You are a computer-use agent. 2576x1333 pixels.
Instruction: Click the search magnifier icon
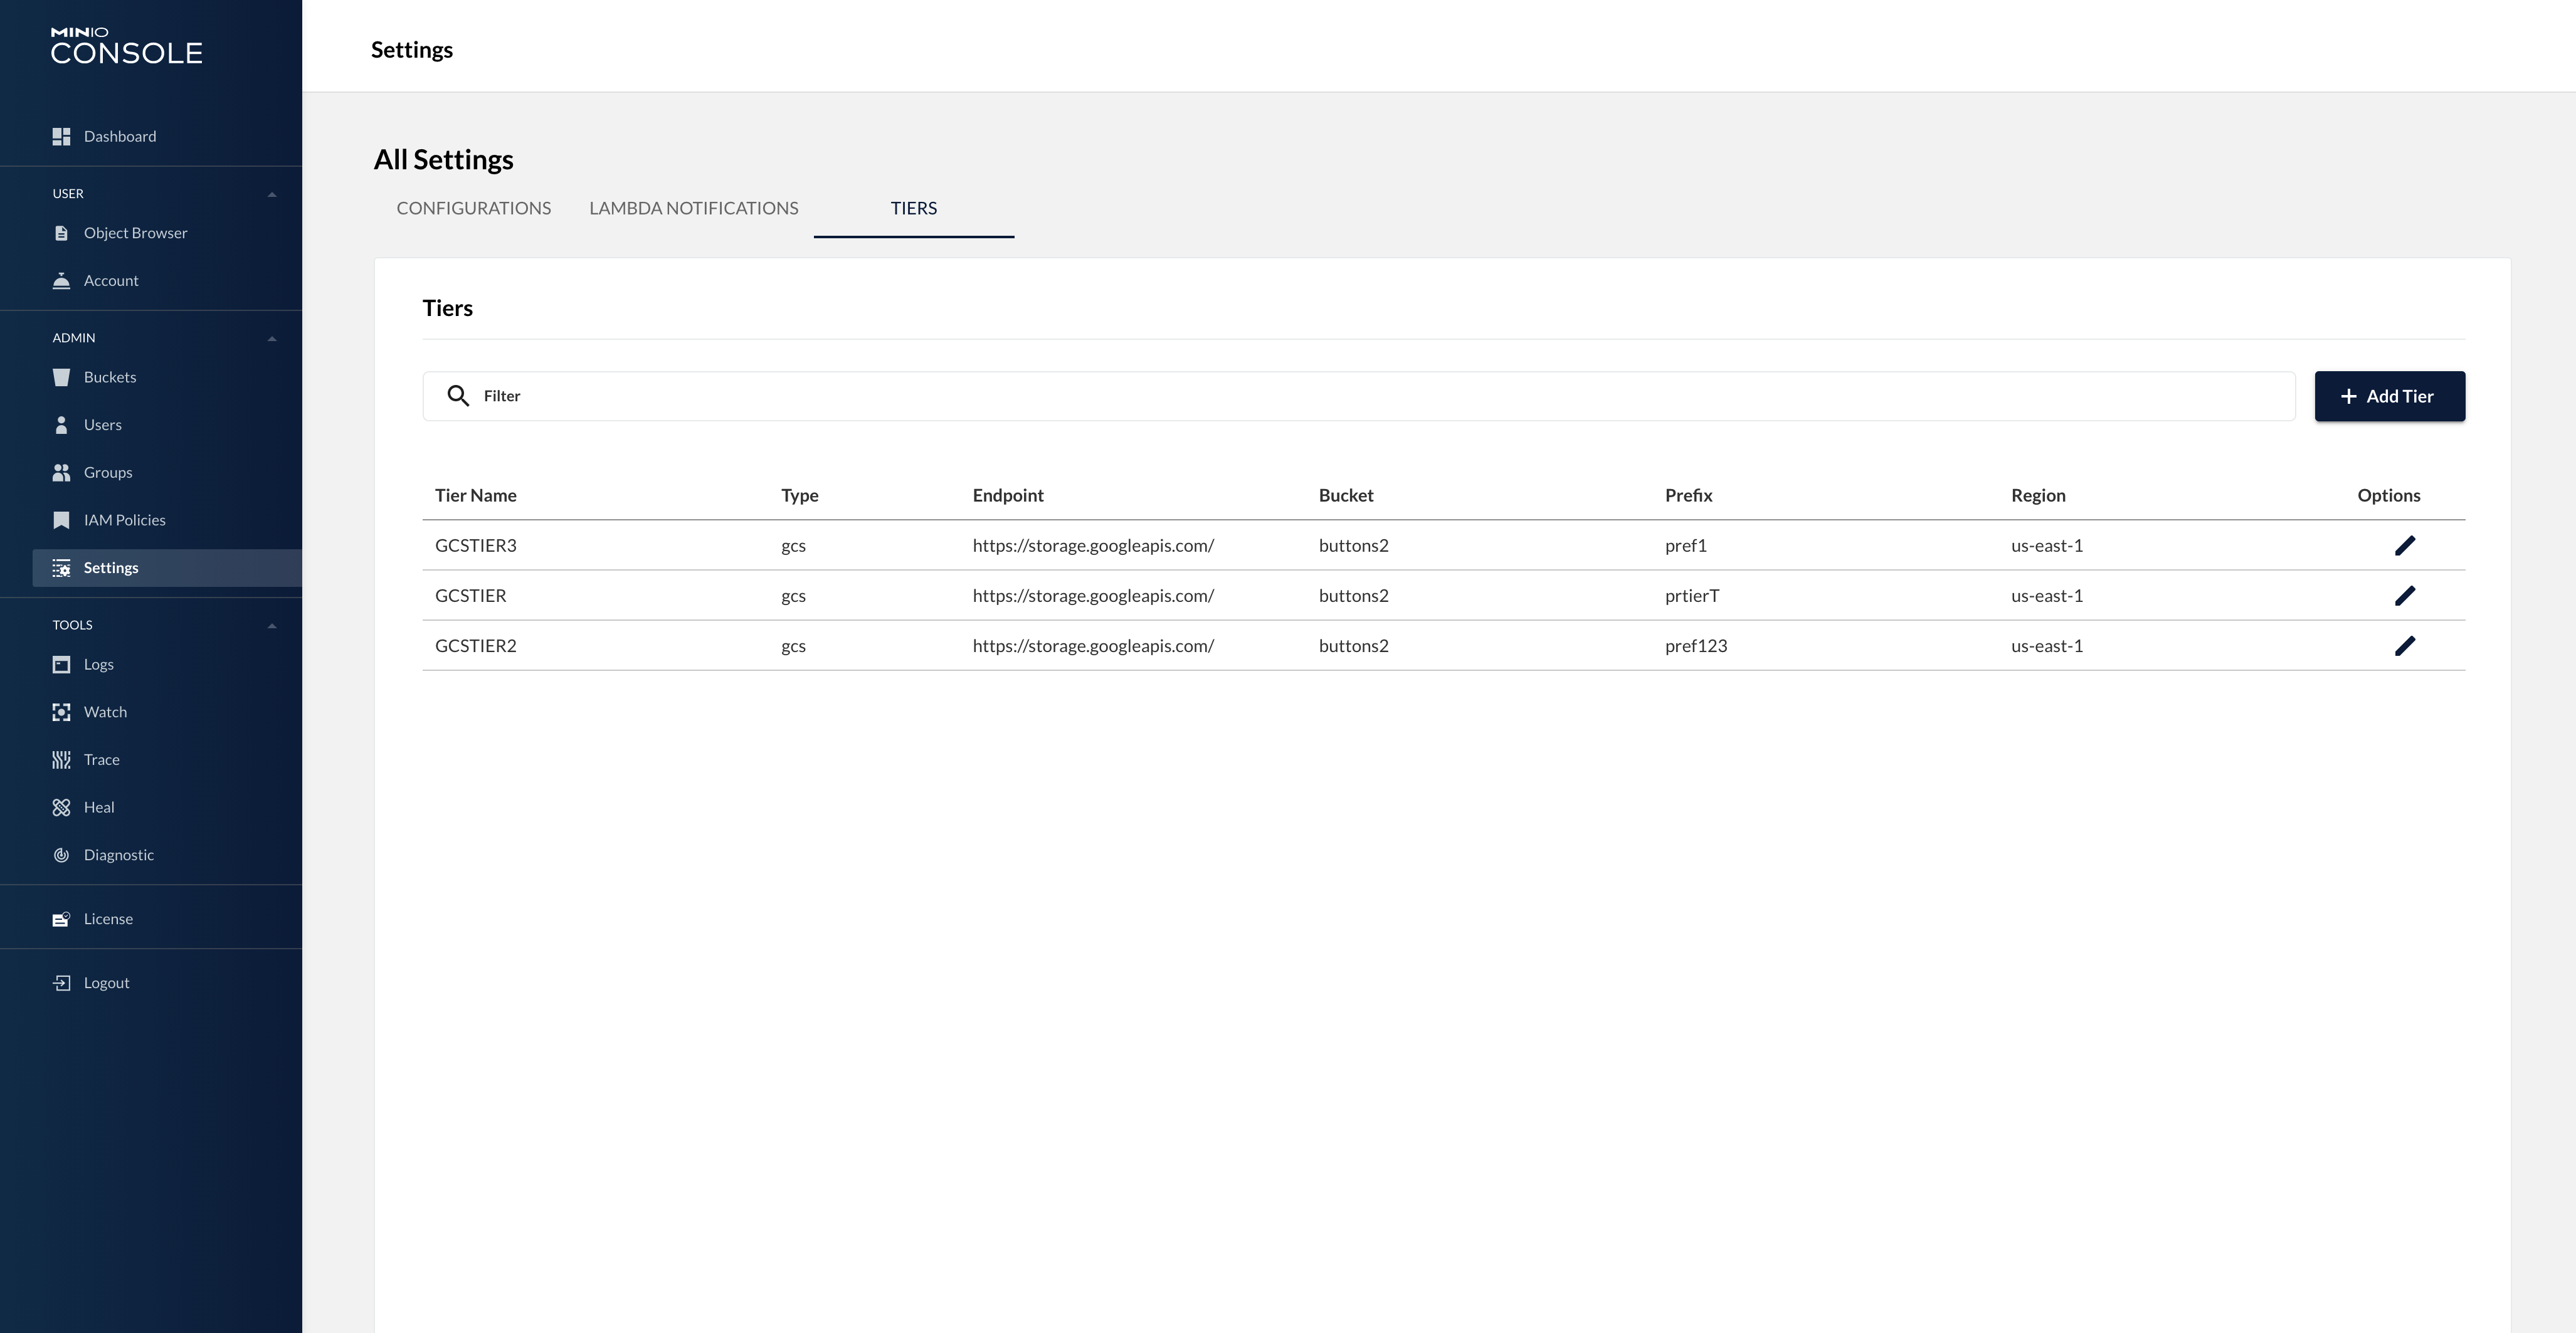[x=458, y=396]
